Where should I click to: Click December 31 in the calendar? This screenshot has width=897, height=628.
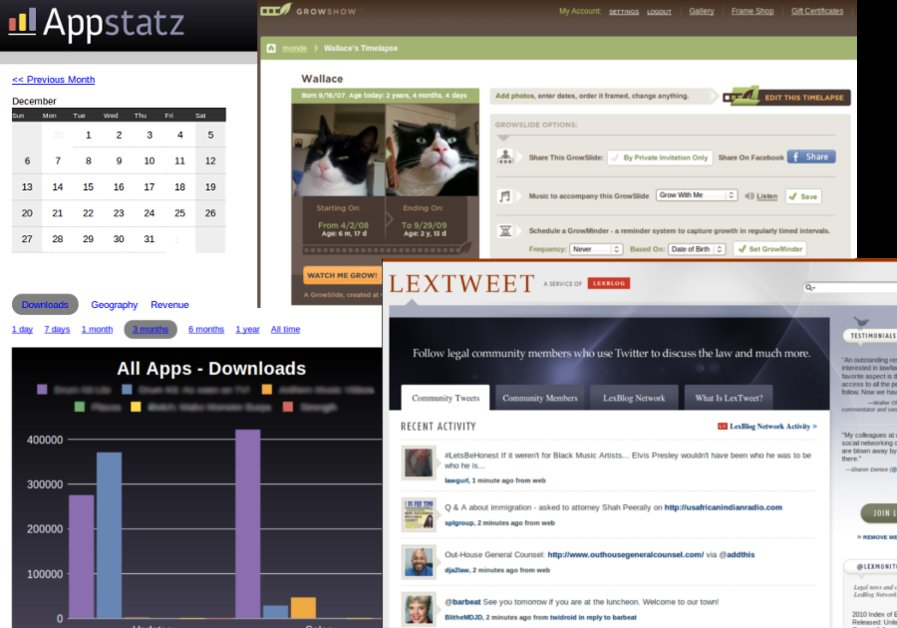pos(149,239)
